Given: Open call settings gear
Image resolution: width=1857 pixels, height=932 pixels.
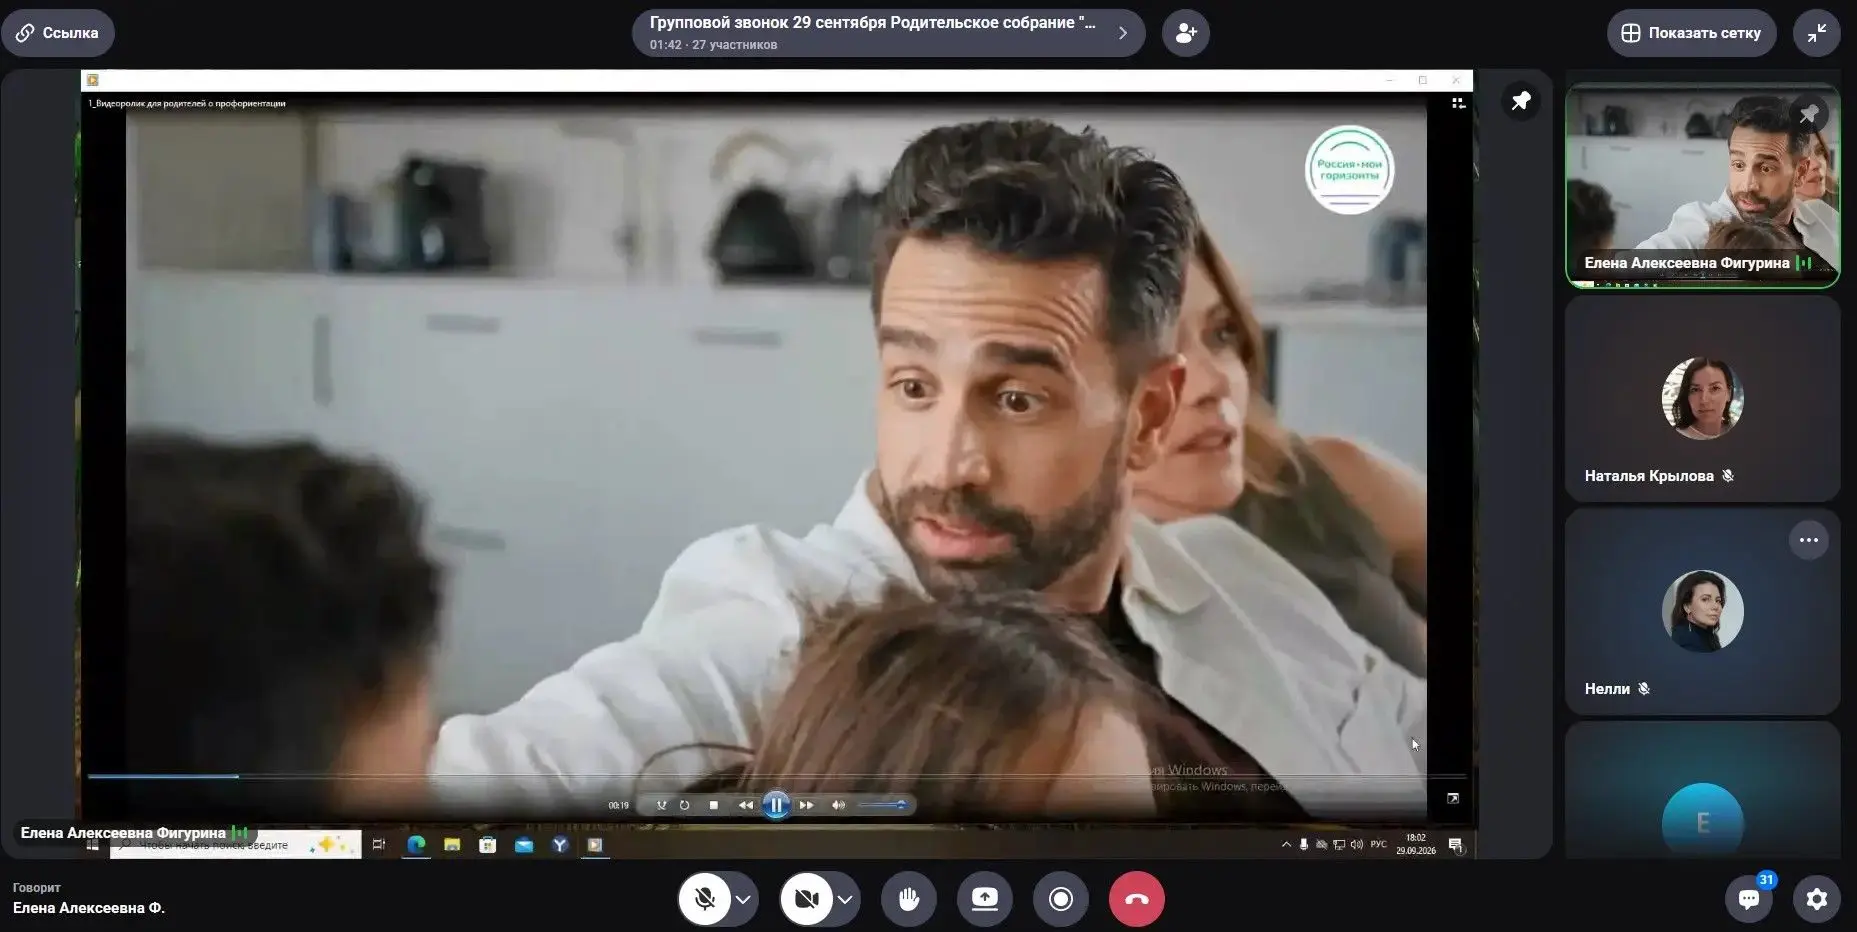Looking at the screenshot, I should pyautogui.click(x=1817, y=899).
